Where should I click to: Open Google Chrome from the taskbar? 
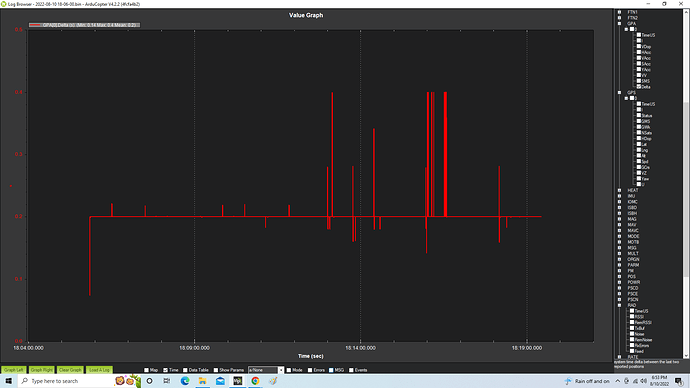255,381
